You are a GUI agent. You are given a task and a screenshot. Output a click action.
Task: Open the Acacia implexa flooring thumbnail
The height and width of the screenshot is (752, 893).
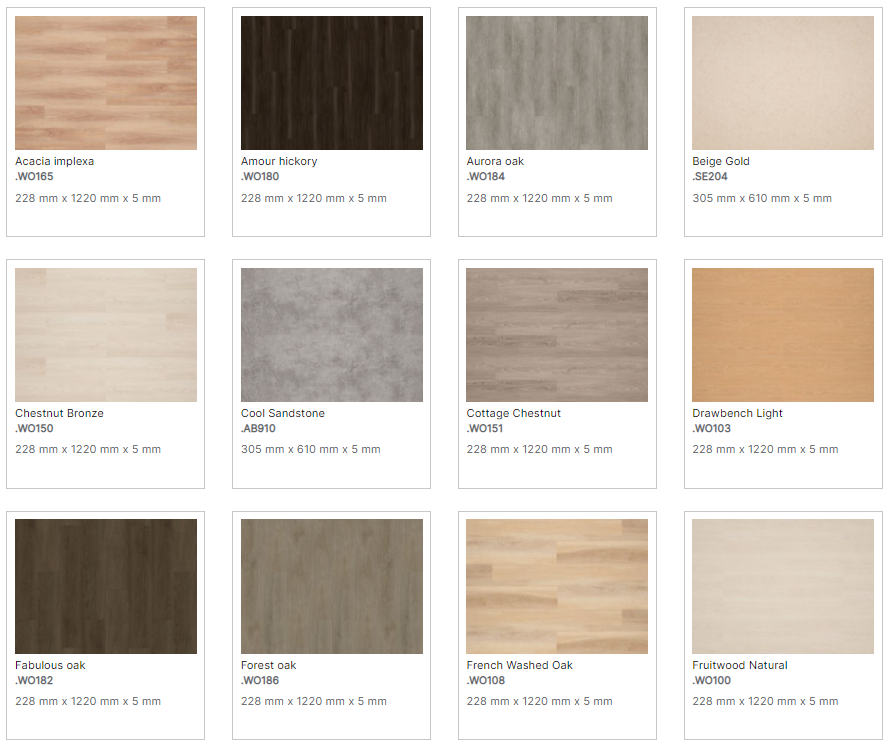(106, 83)
